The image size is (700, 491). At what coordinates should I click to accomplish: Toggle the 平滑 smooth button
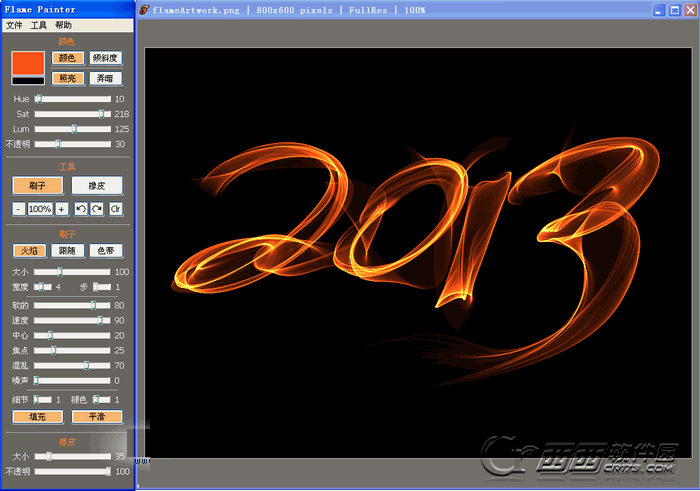(97, 417)
